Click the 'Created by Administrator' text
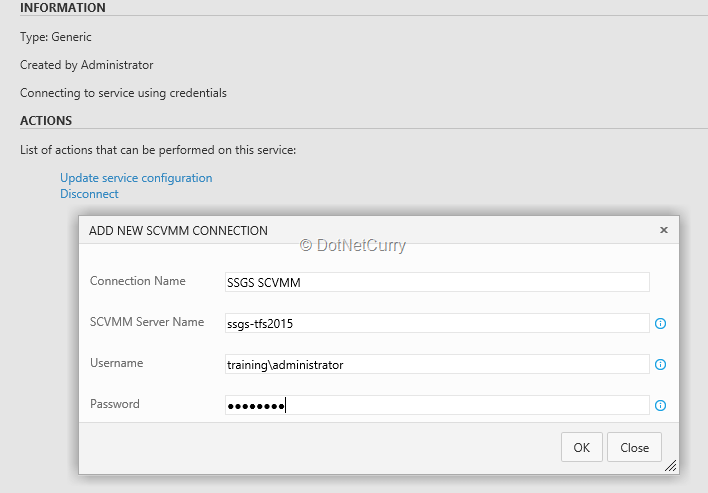This screenshot has width=708, height=493. [x=87, y=65]
